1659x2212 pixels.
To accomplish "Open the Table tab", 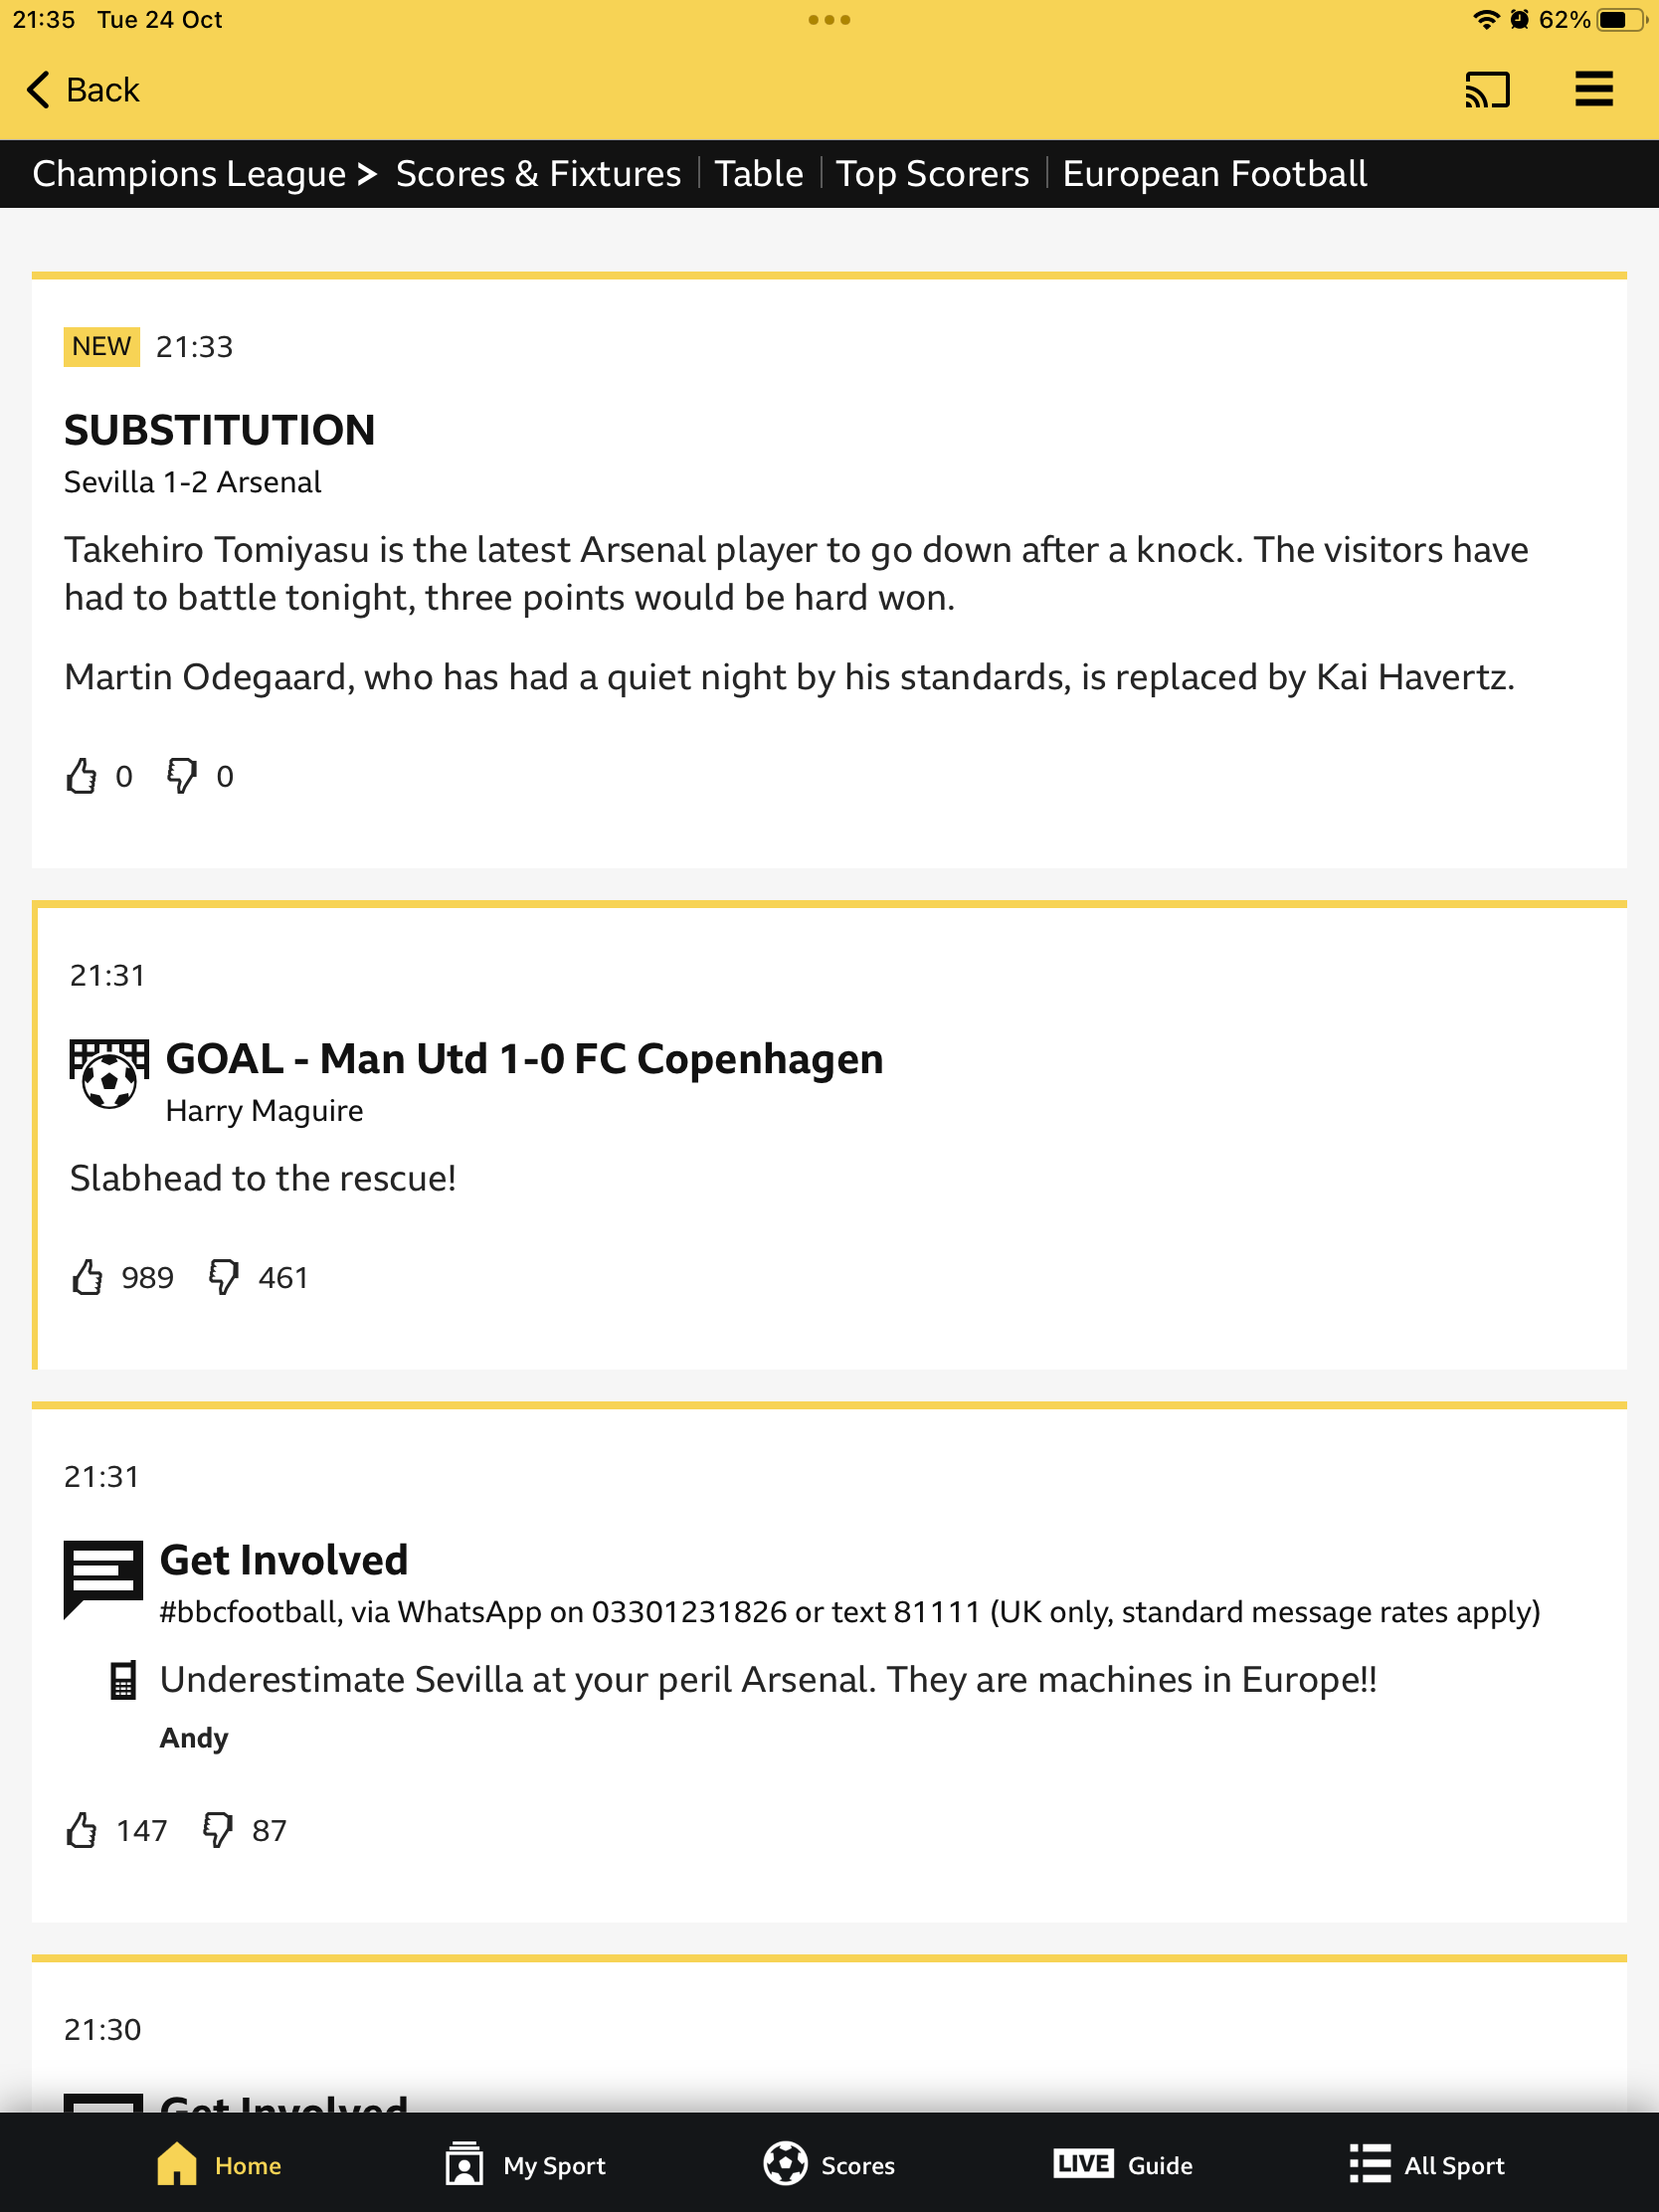I will (758, 174).
